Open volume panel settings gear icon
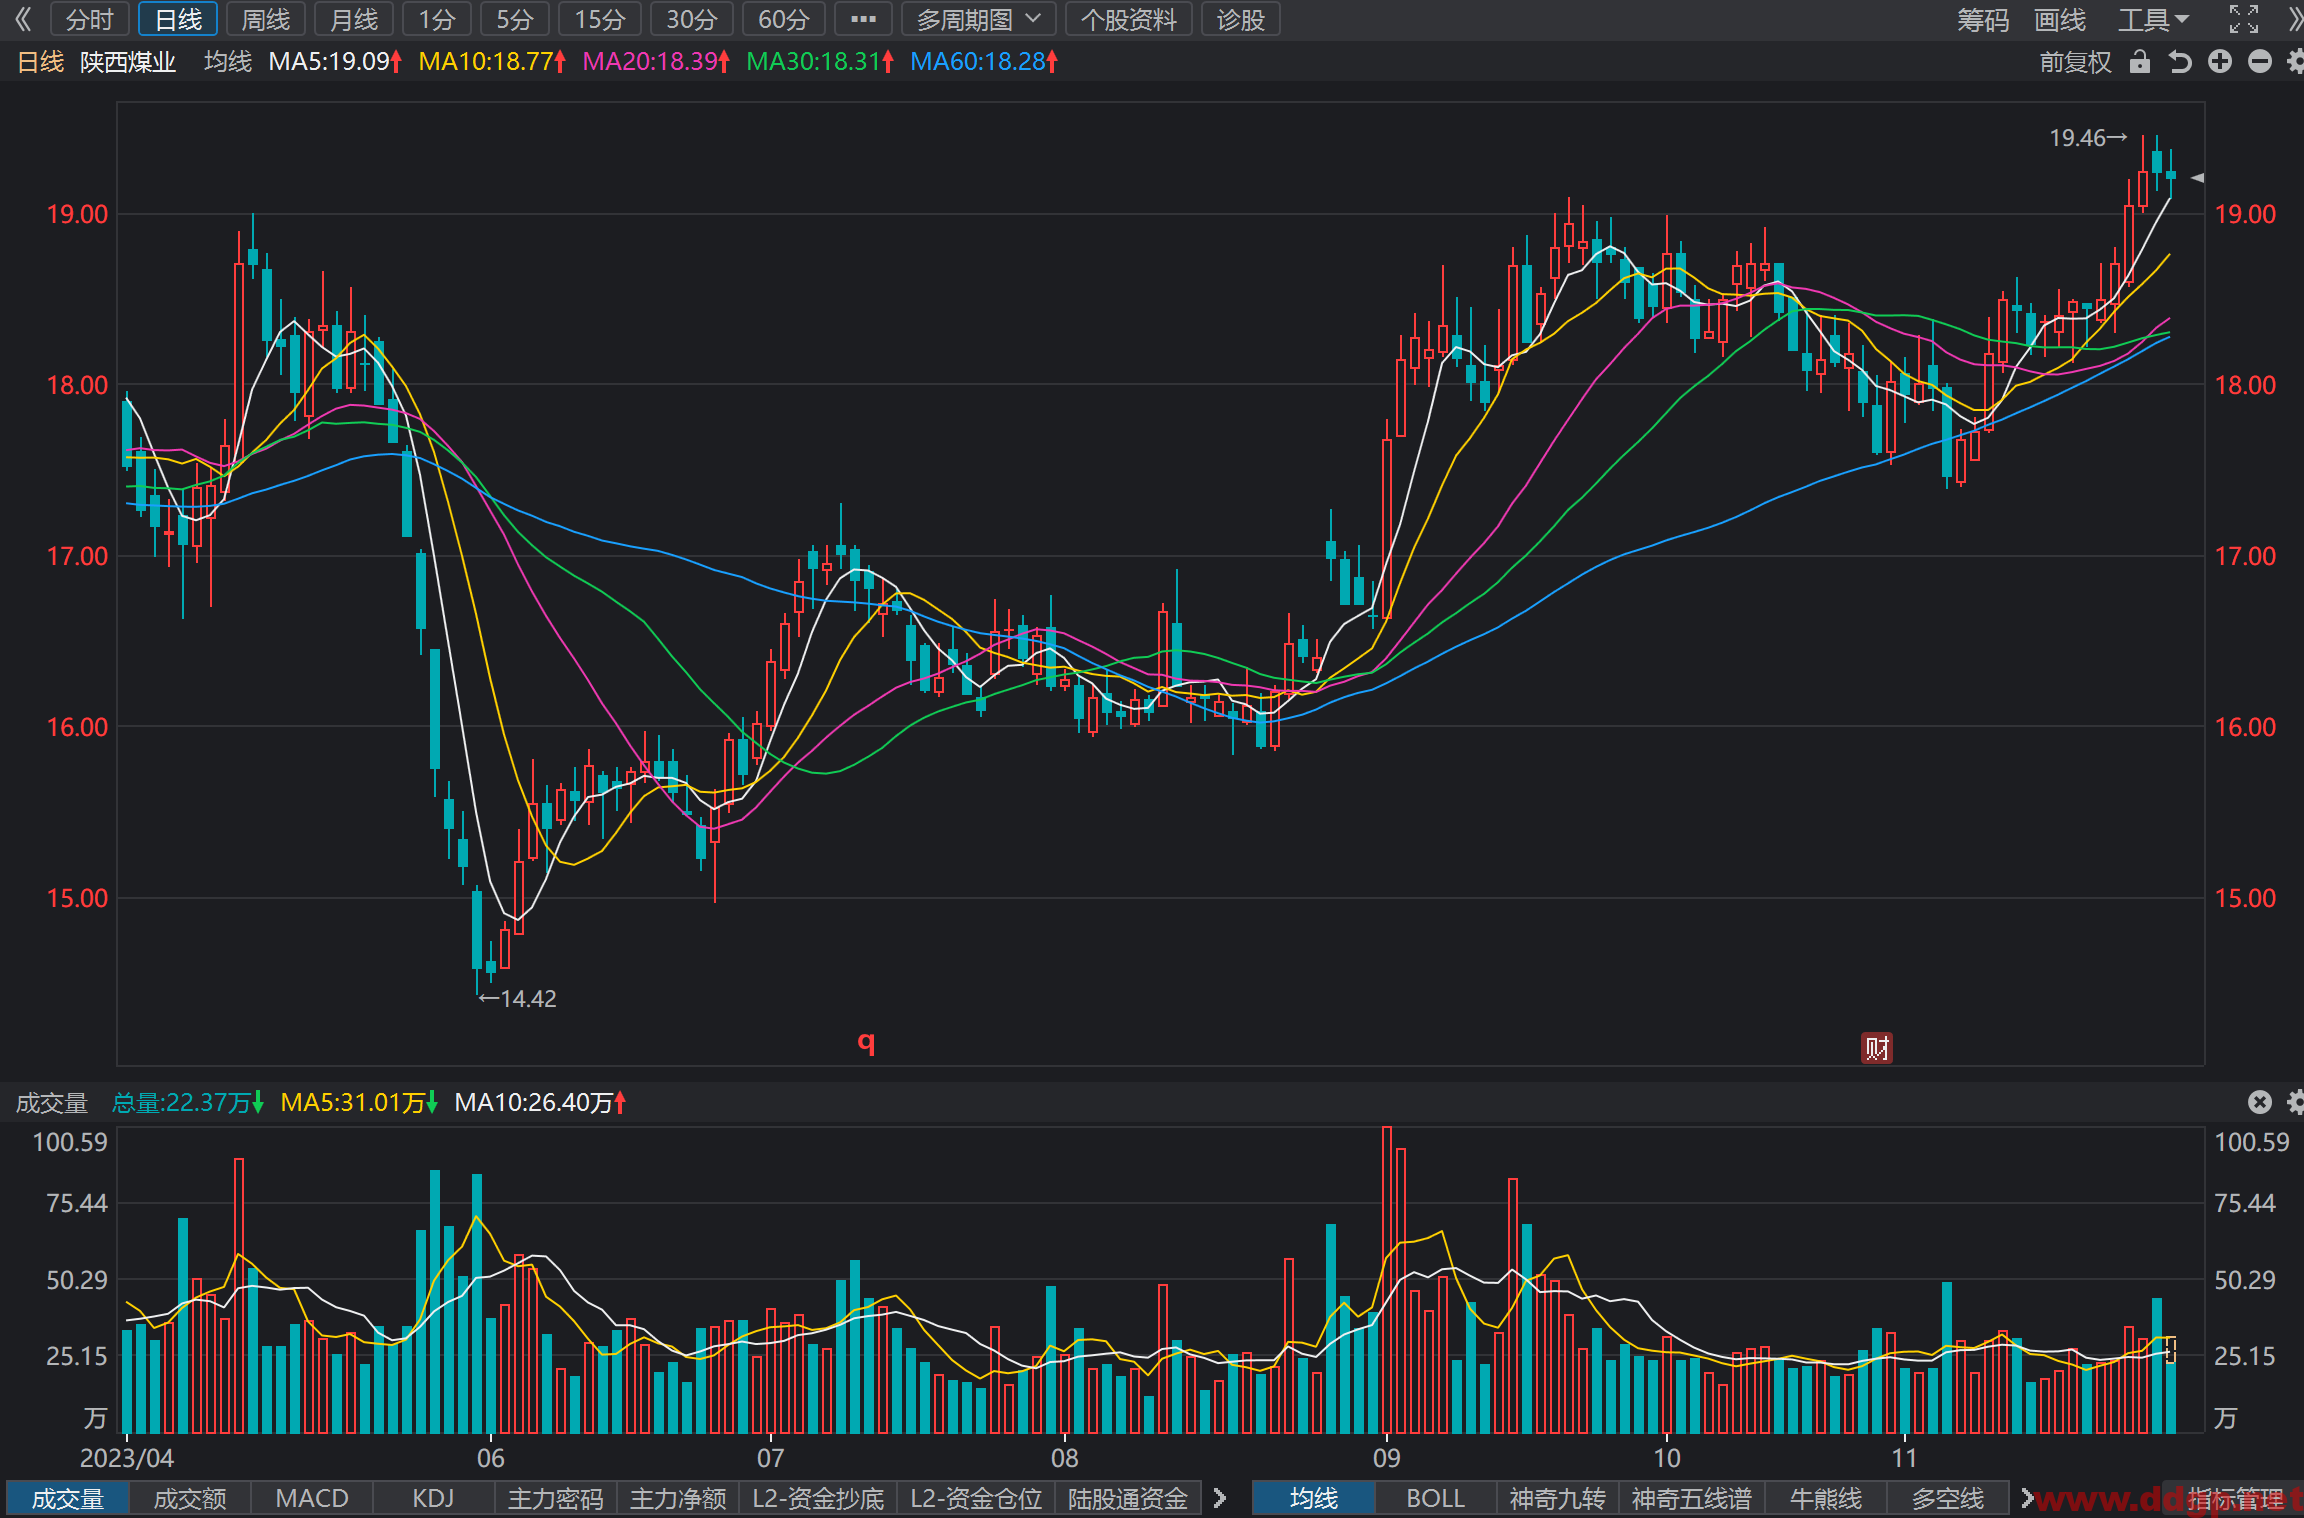The height and width of the screenshot is (1518, 2304). pos(2295,1102)
